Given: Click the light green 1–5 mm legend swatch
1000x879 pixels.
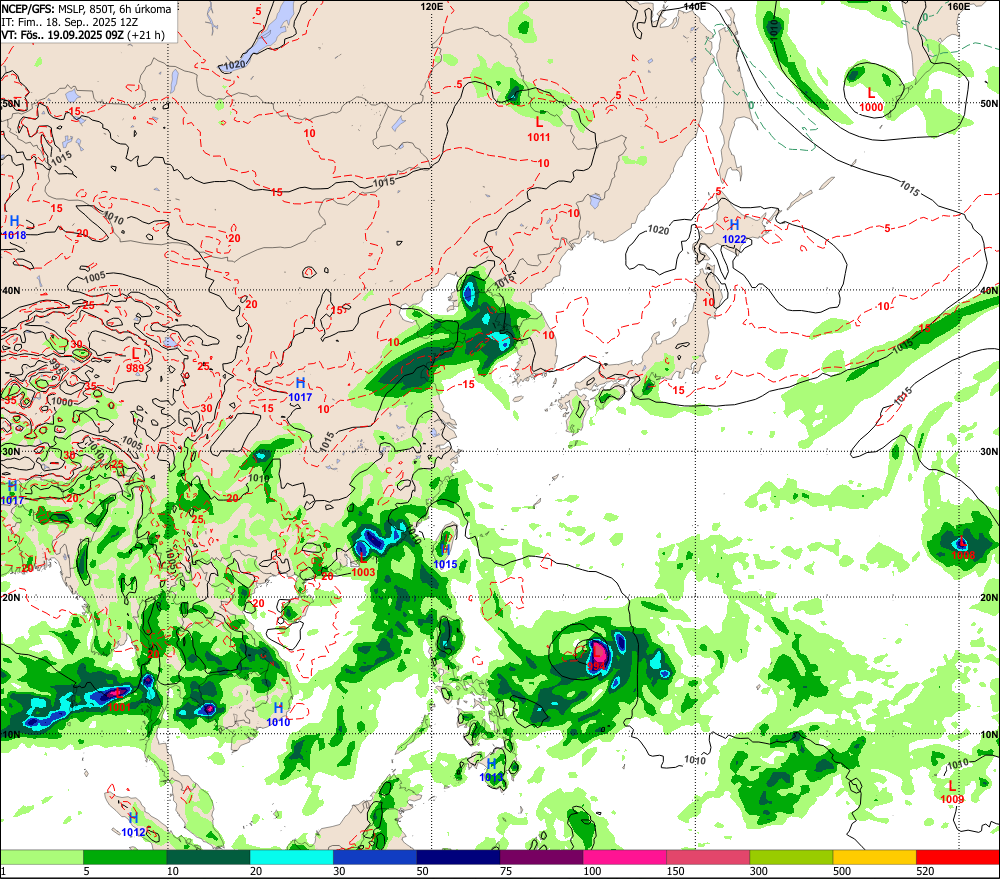Looking at the screenshot, I should [x=42, y=857].
